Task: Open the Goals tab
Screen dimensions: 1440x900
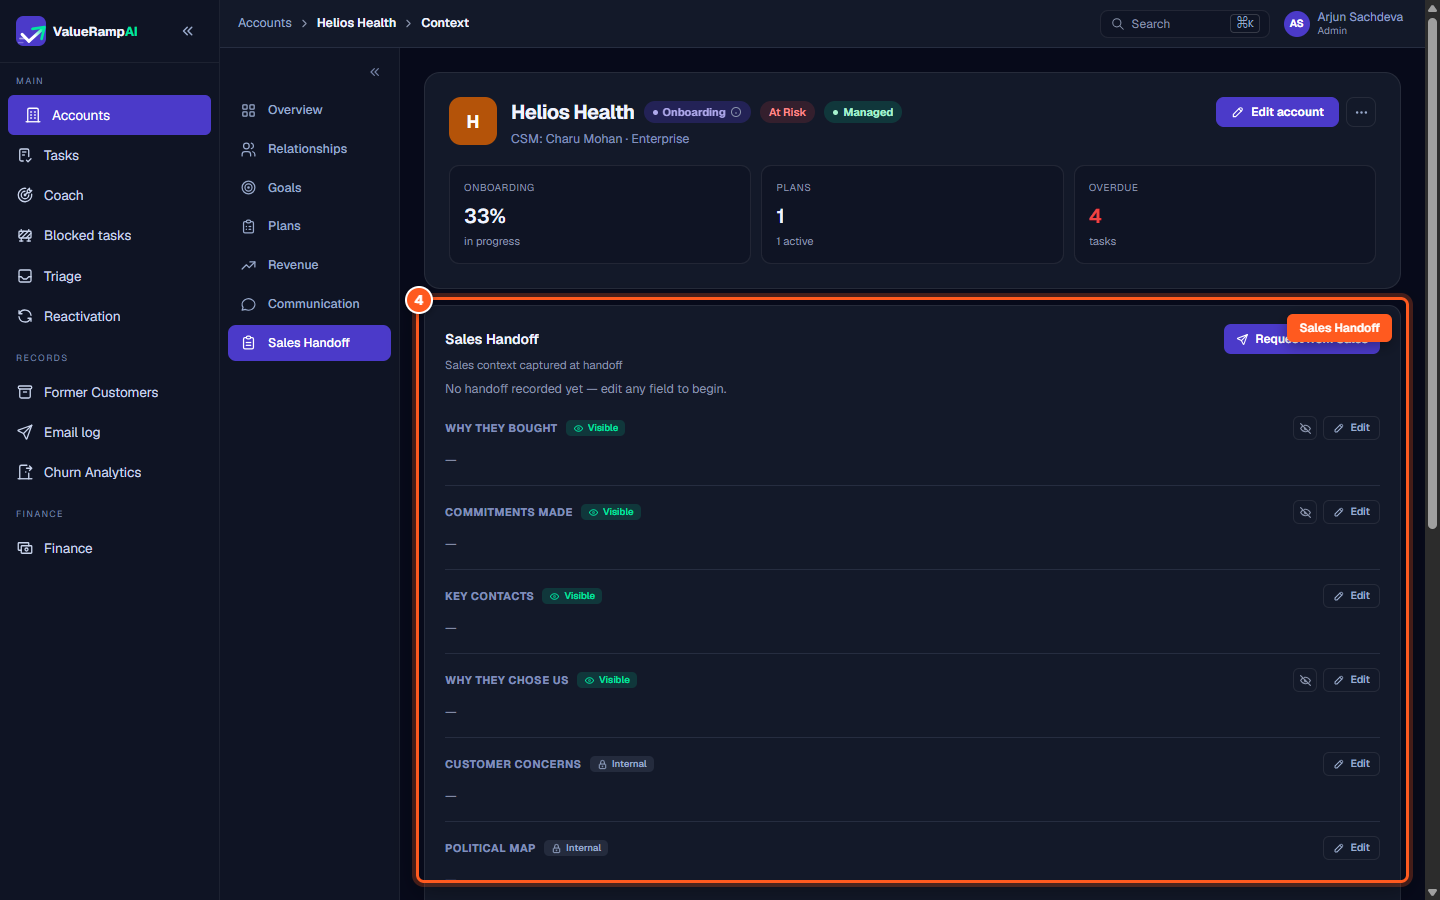Action: coord(309,188)
